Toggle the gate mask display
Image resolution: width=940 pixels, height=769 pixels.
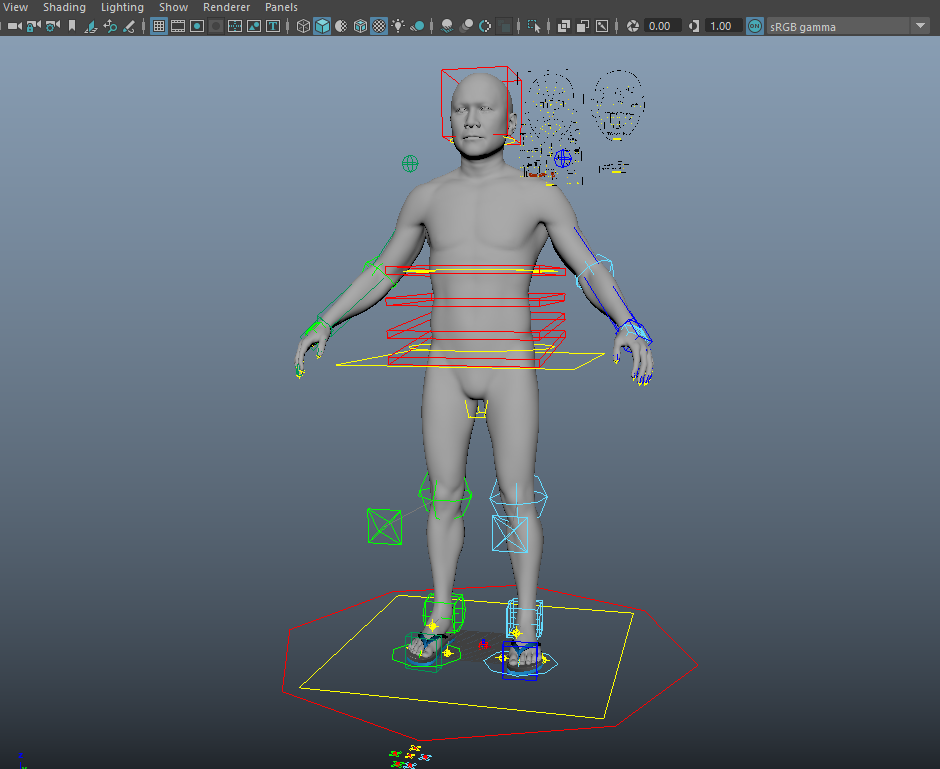[214, 26]
